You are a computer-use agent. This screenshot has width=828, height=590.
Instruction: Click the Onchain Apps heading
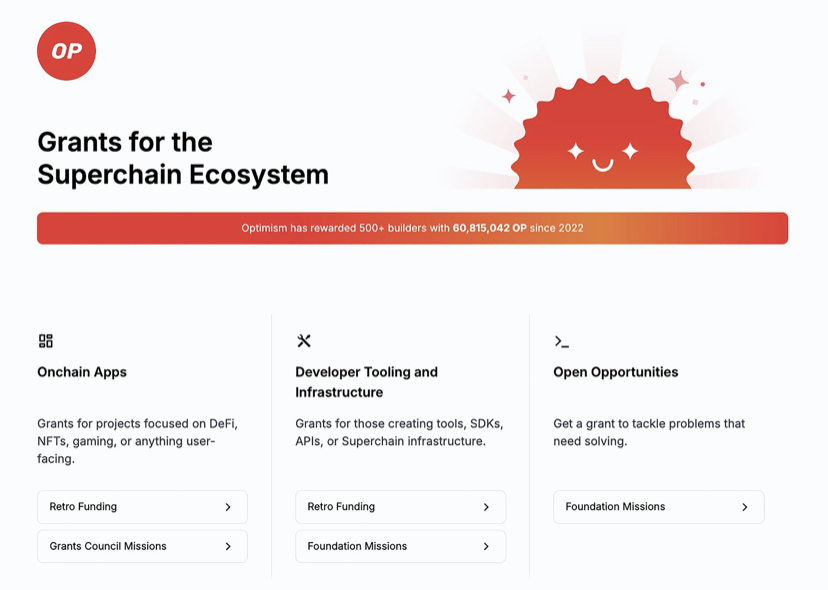(82, 372)
